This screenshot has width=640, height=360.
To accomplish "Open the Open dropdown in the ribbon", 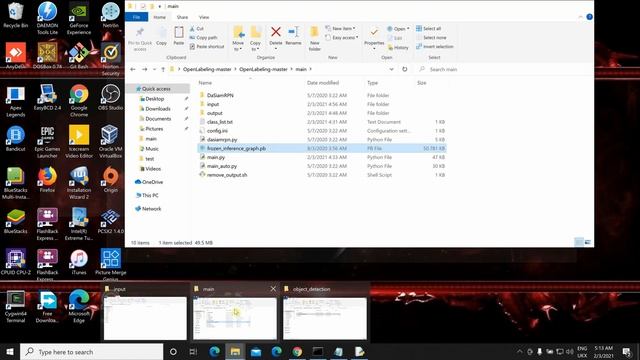I will click(398, 29).
